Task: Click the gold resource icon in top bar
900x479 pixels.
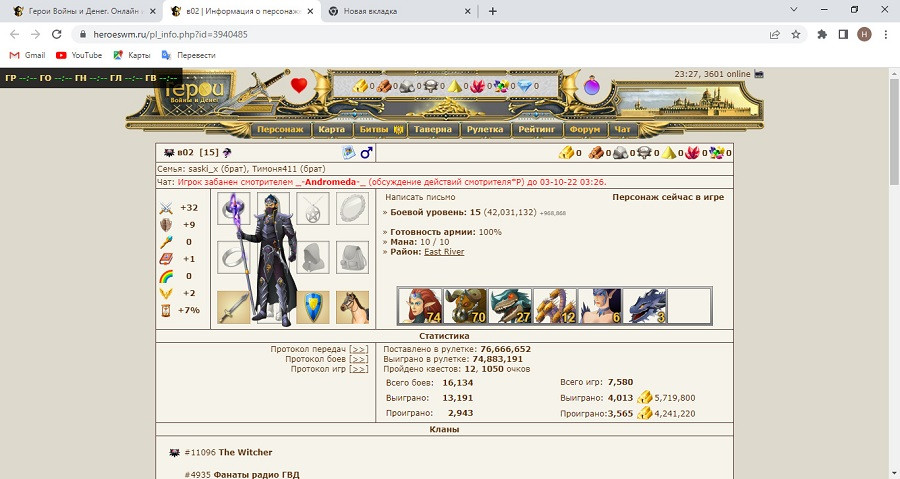Action: pyautogui.click(x=360, y=86)
